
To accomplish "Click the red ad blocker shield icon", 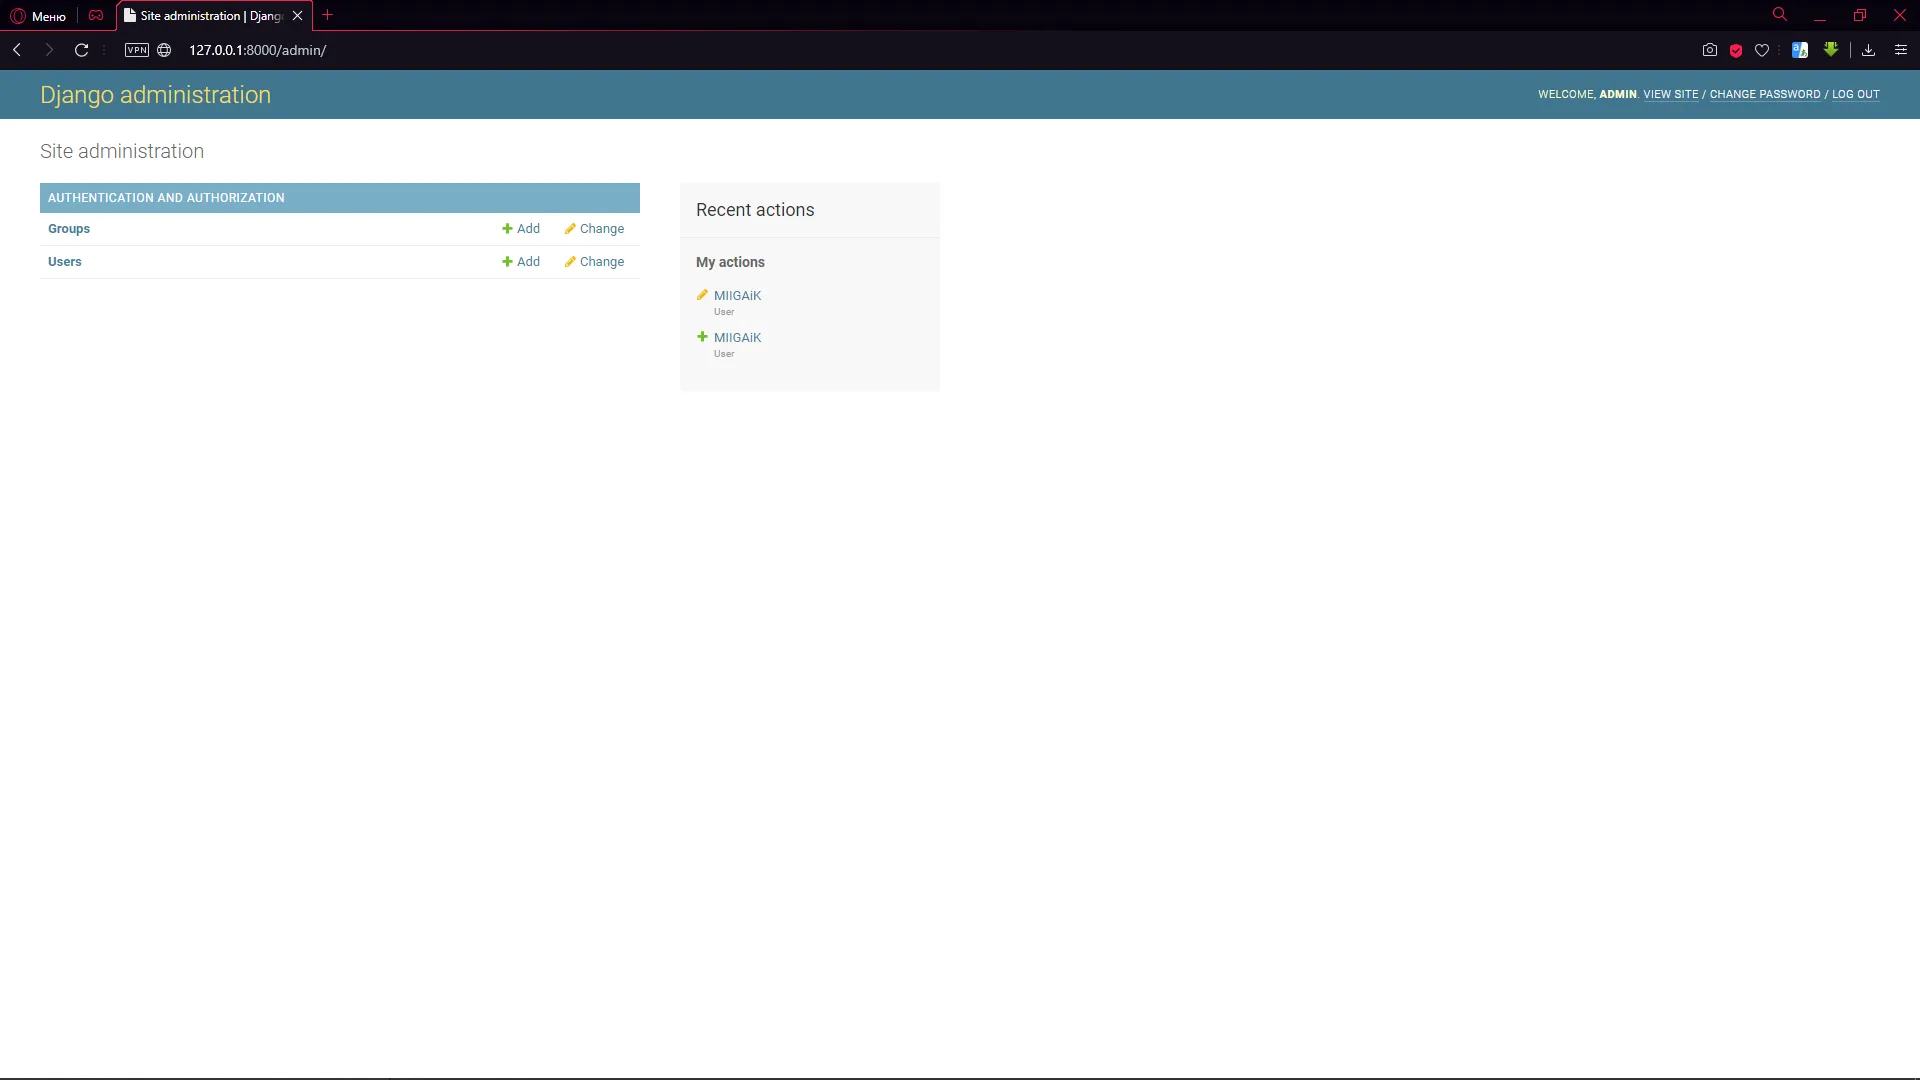I will coord(1736,50).
